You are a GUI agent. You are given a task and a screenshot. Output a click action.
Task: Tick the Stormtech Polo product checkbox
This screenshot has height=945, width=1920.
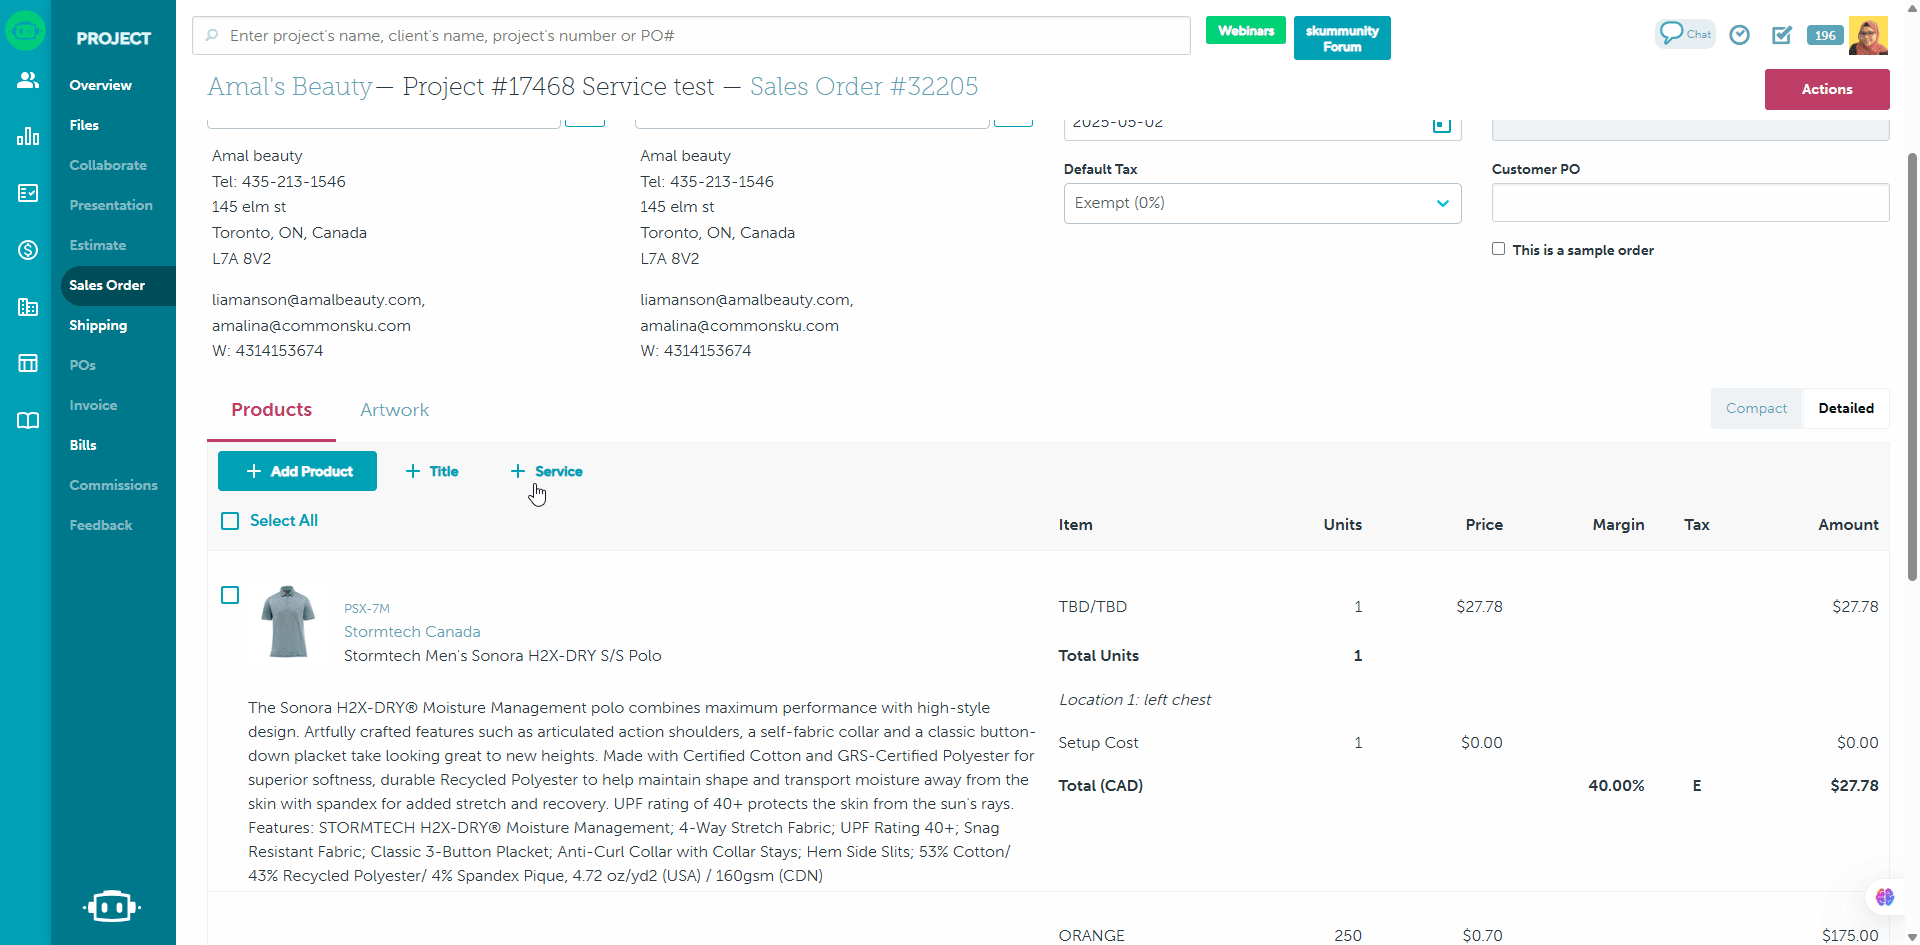(x=230, y=595)
